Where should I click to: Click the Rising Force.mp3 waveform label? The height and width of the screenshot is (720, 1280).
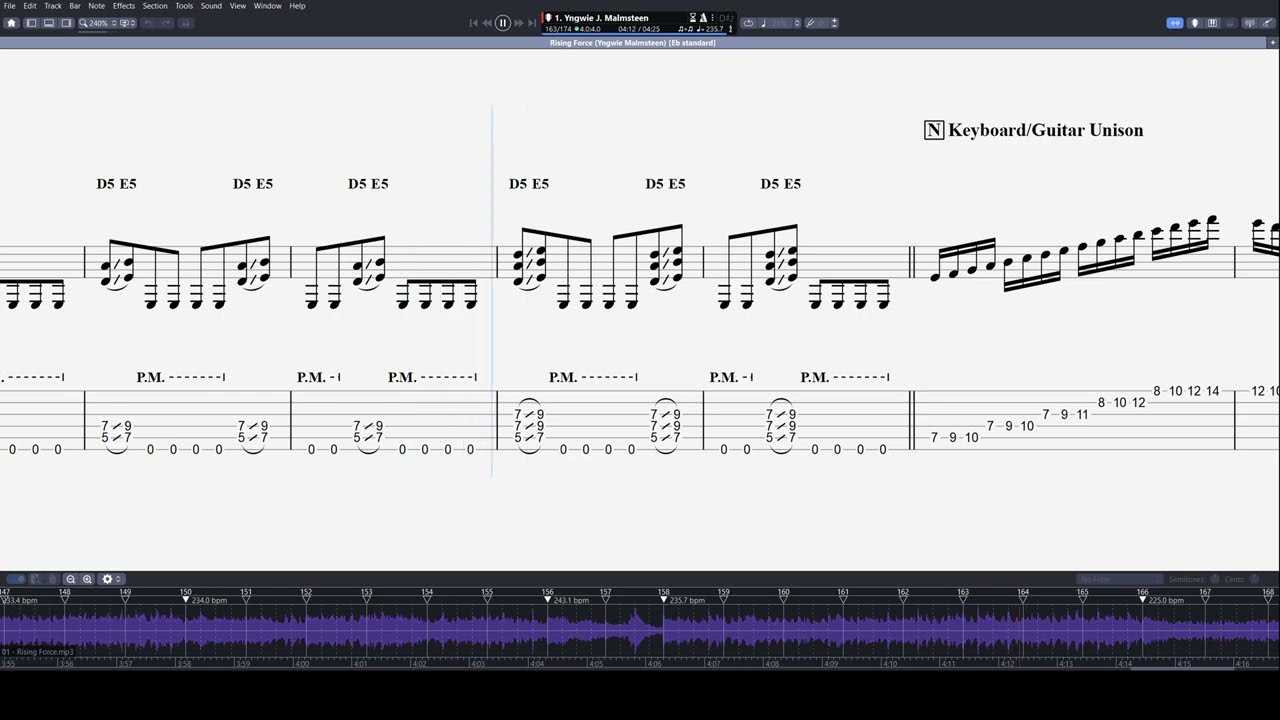37,652
